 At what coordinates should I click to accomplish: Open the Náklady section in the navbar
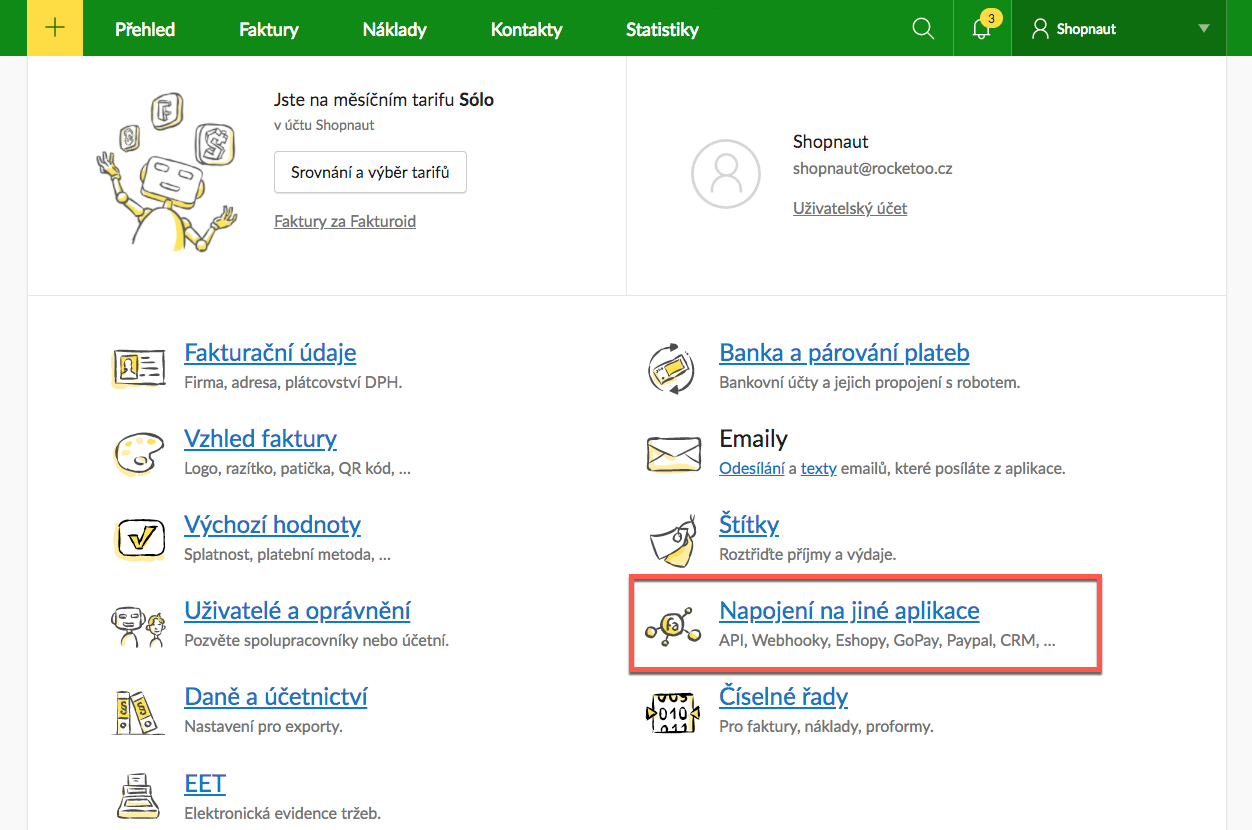(394, 29)
